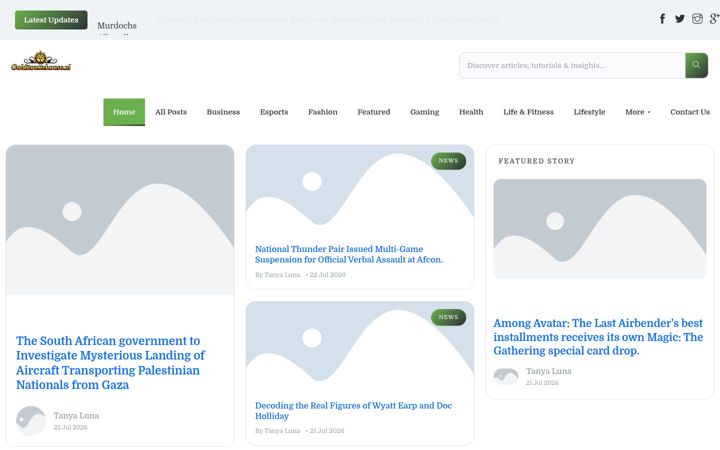Open the Instagram social icon
The image size is (720, 450).
click(697, 19)
